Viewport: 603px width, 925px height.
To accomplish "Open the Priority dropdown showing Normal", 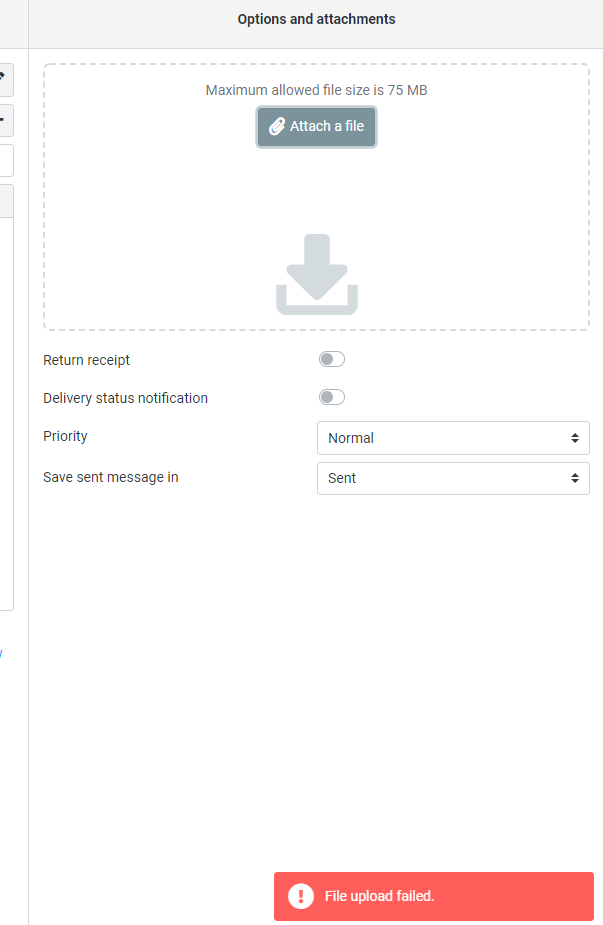I will click(x=452, y=438).
